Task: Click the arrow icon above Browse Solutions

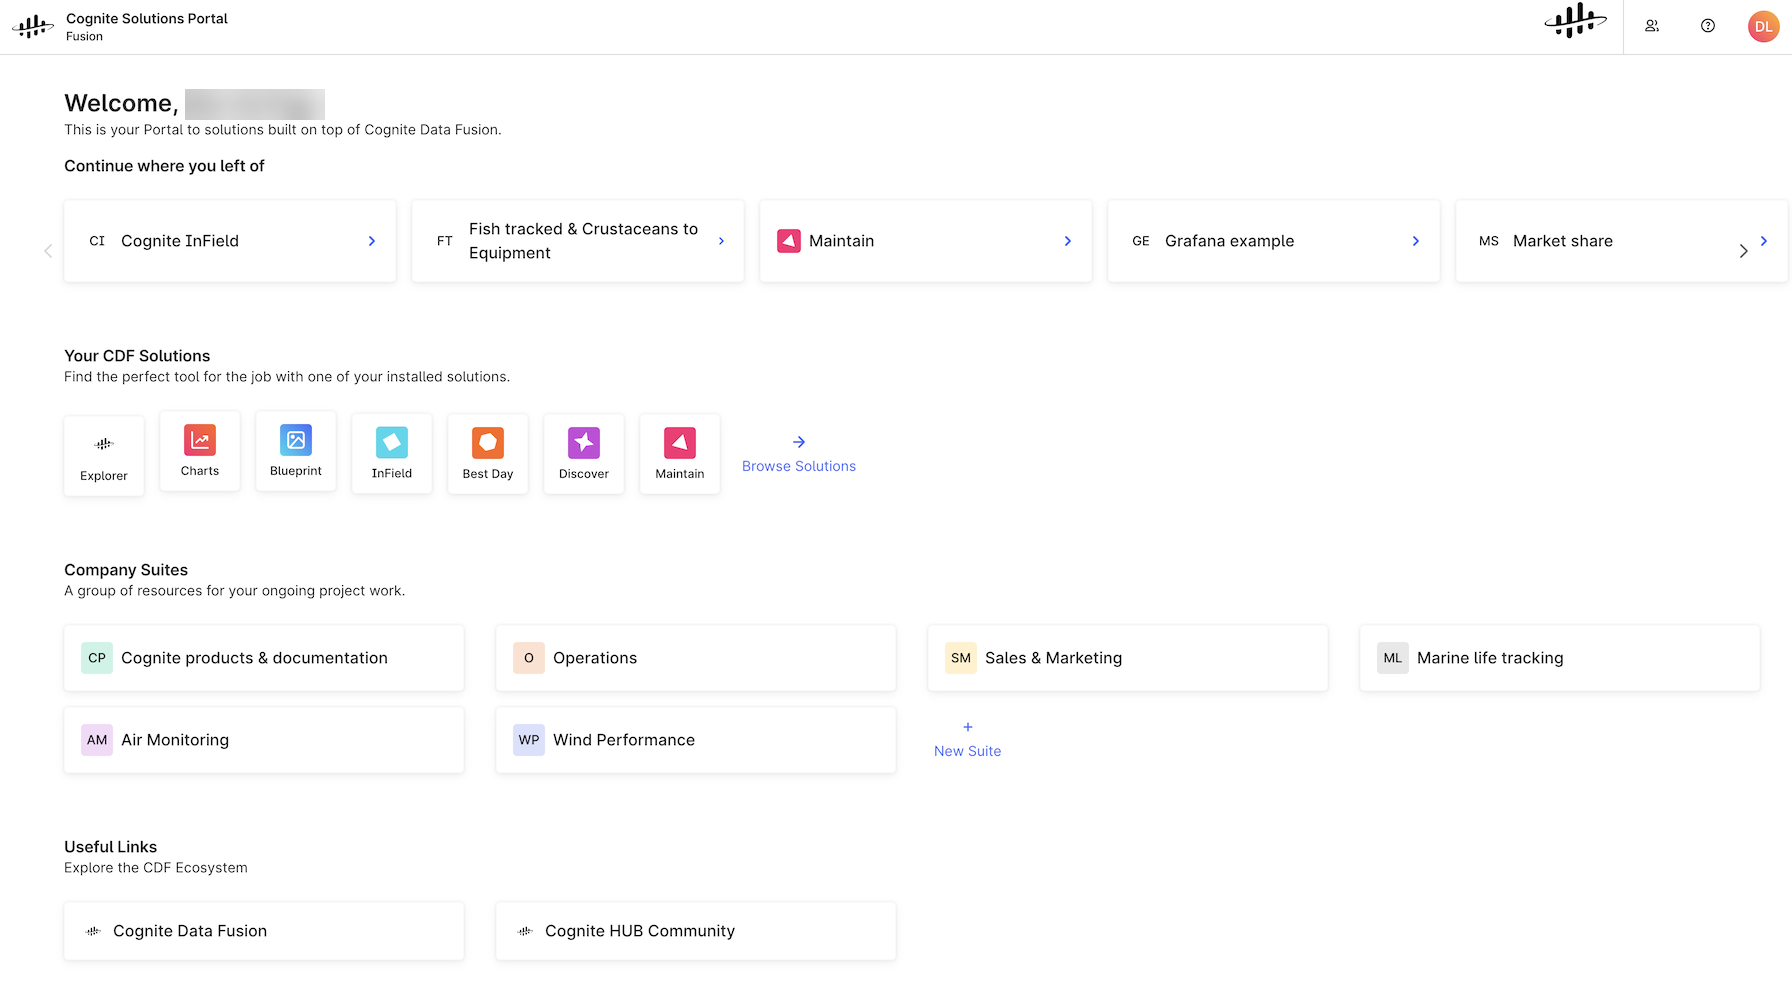Action: [799, 442]
